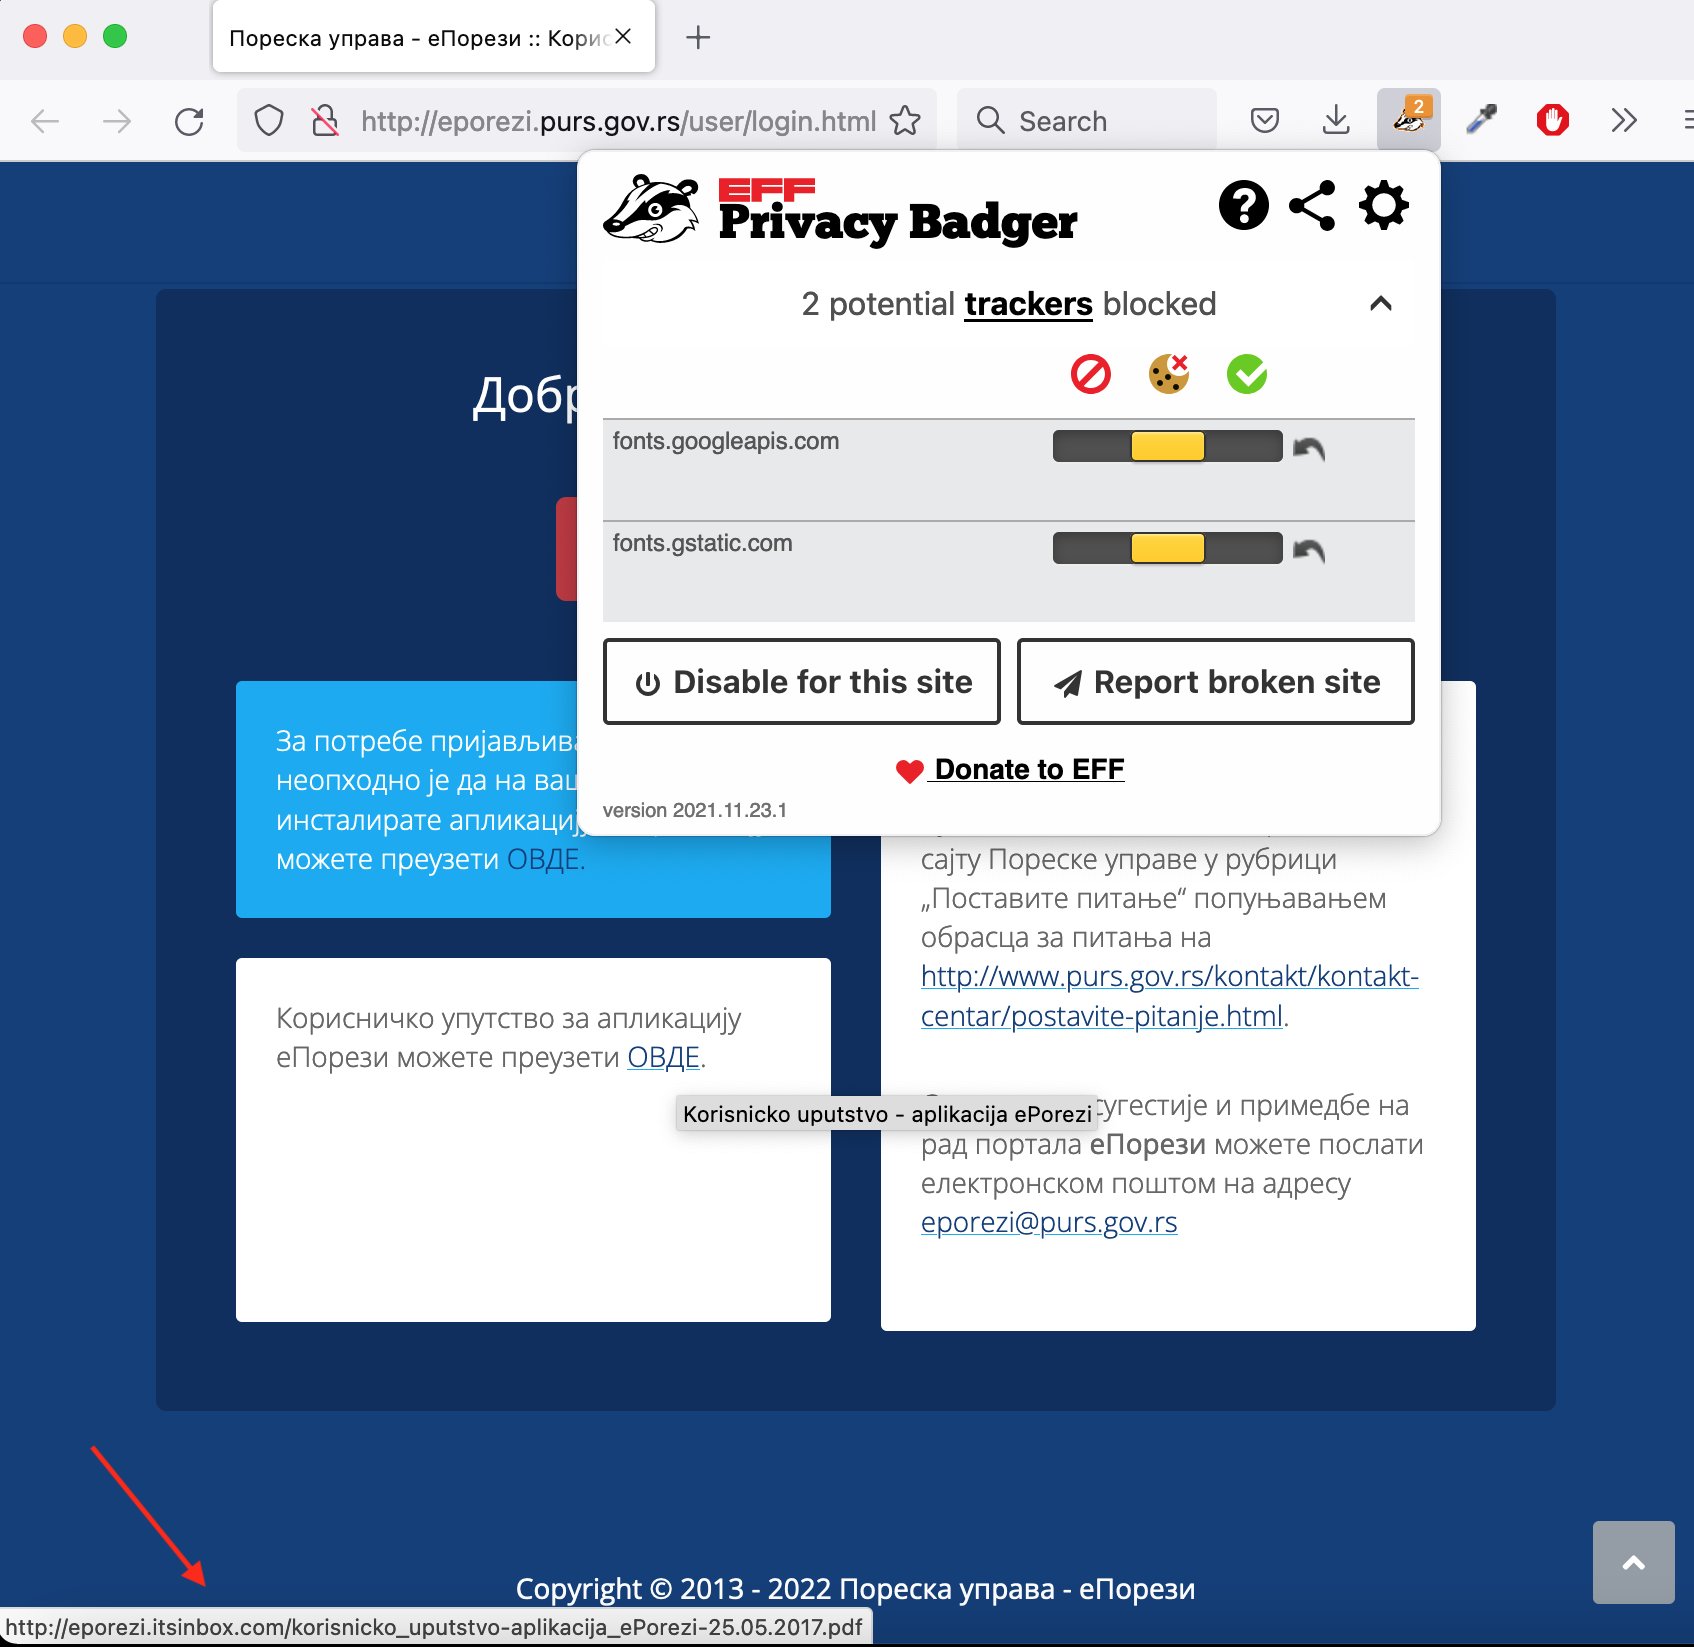Adjust the fonts.googleapis.com blocking slider
This screenshot has height=1647, width=1694.
pos(1167,446)
